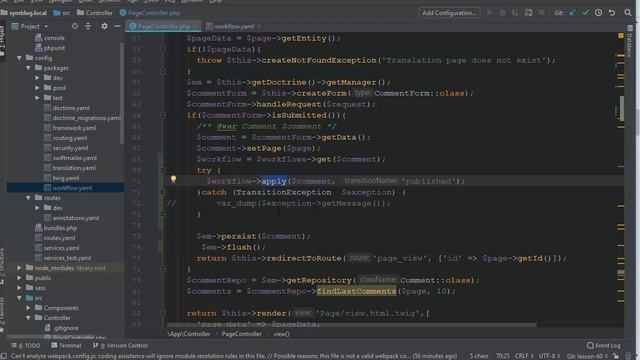Click the editor vertical scrollbar thumb
The height and width of the screenshot is (360, 640).
click(622, 108)
